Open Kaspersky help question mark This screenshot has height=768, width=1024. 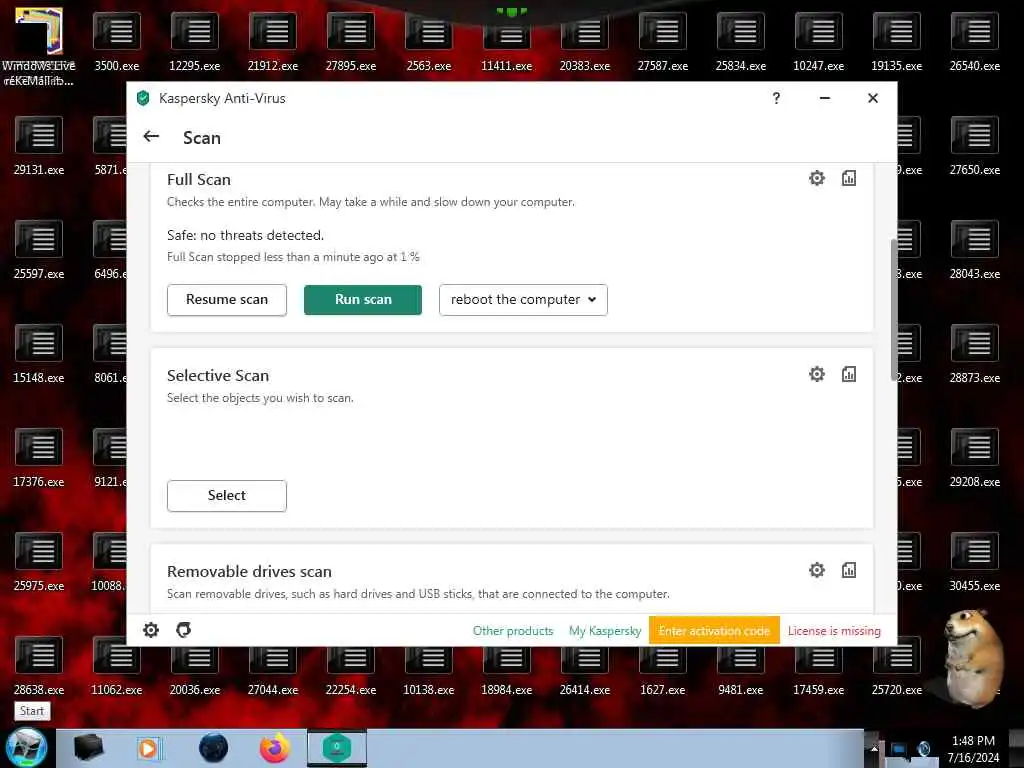pos(776,98)
